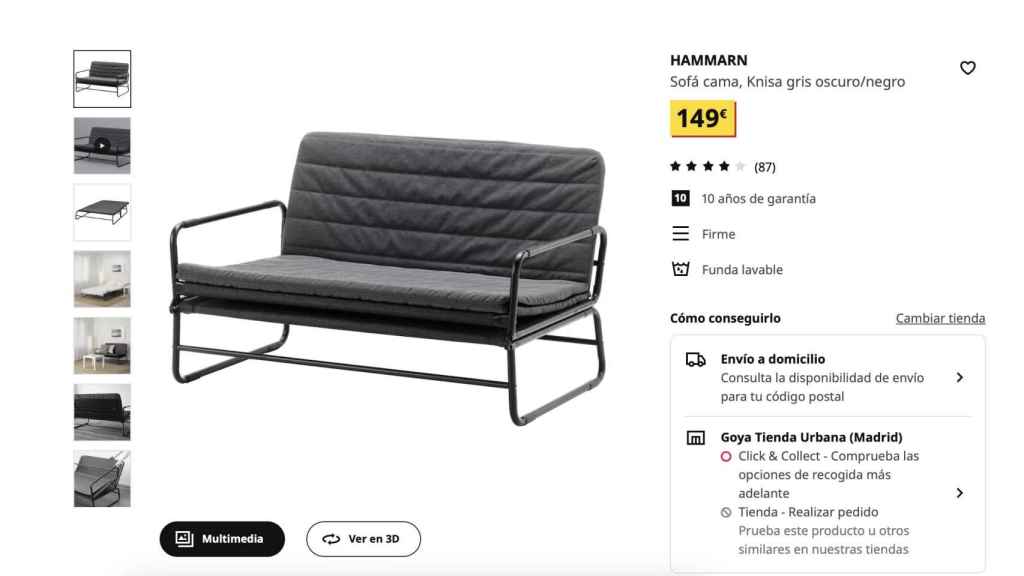
Task: Select the last folding mechanism thumbnail
Action: 102,479
